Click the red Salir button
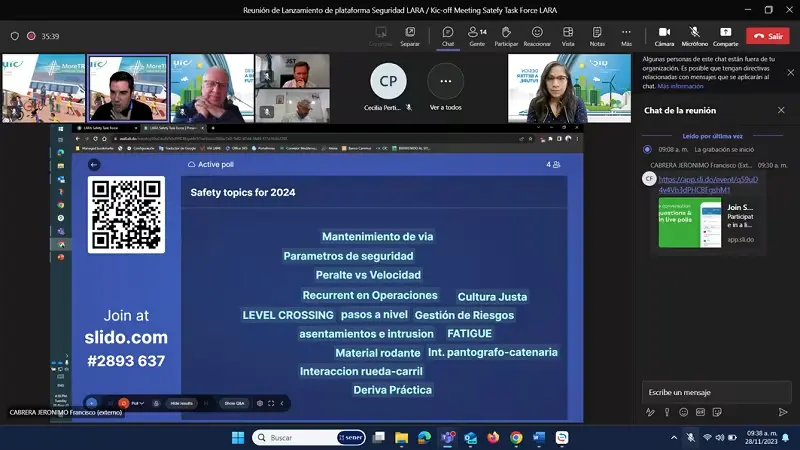Screen dimensions: 800x450 pos(768,36)
